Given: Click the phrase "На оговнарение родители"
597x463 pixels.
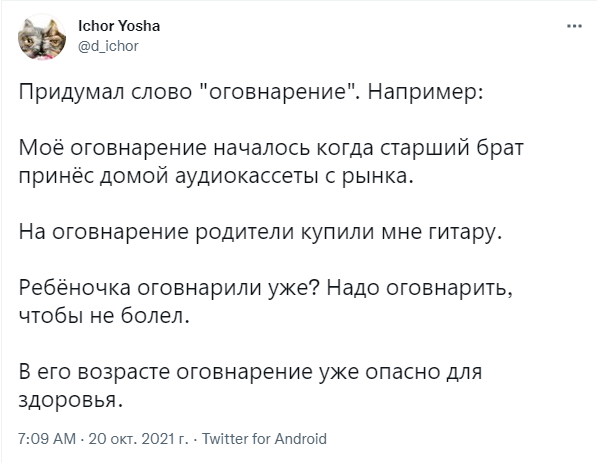Looking at the screenshot, I should (x=156, y=232).
